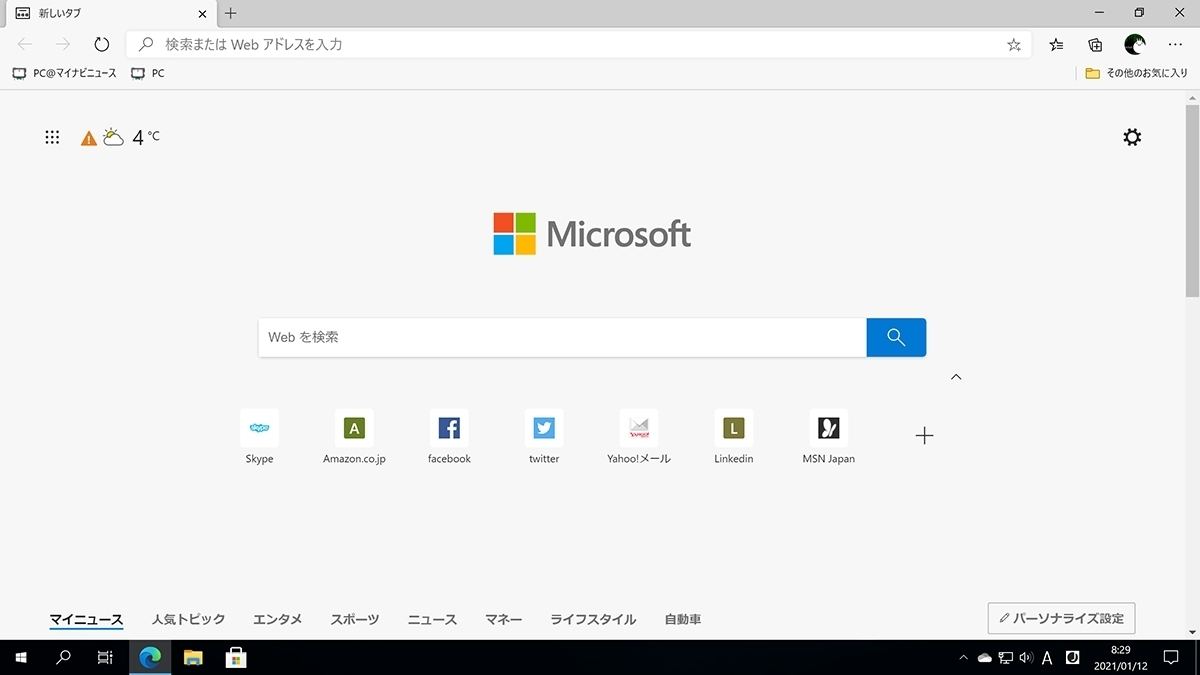
Task: Toggle the IME input mode A indicator
Action: coord(1047,658)
